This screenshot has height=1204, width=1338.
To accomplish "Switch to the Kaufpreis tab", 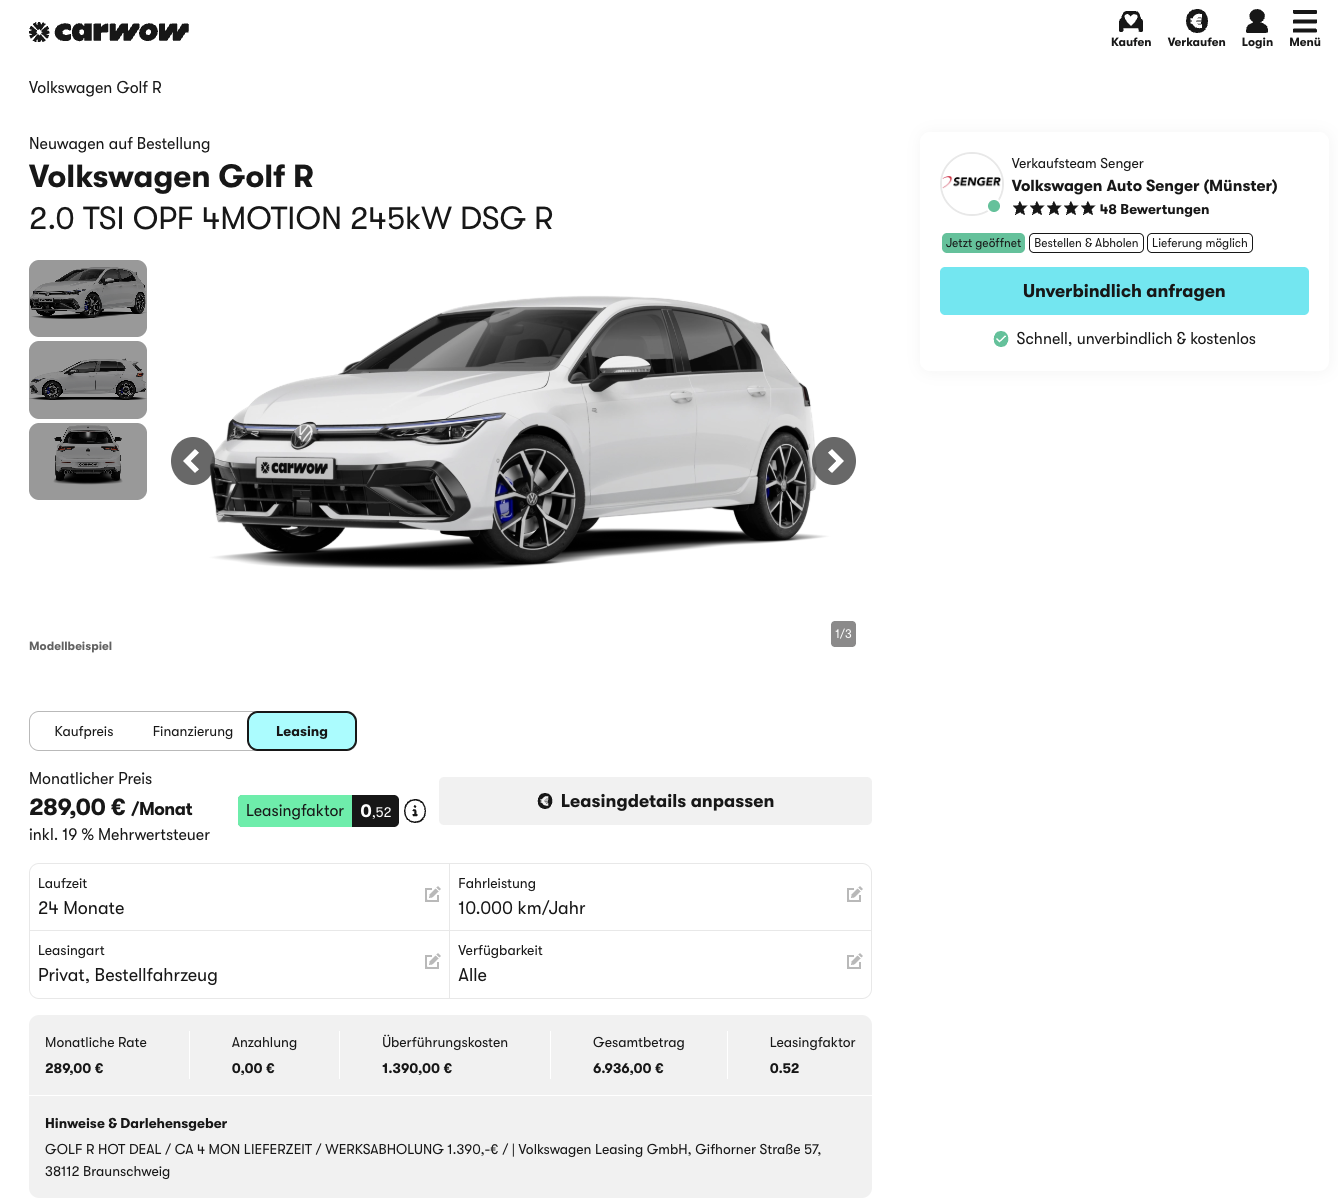I will coord(84,731).
